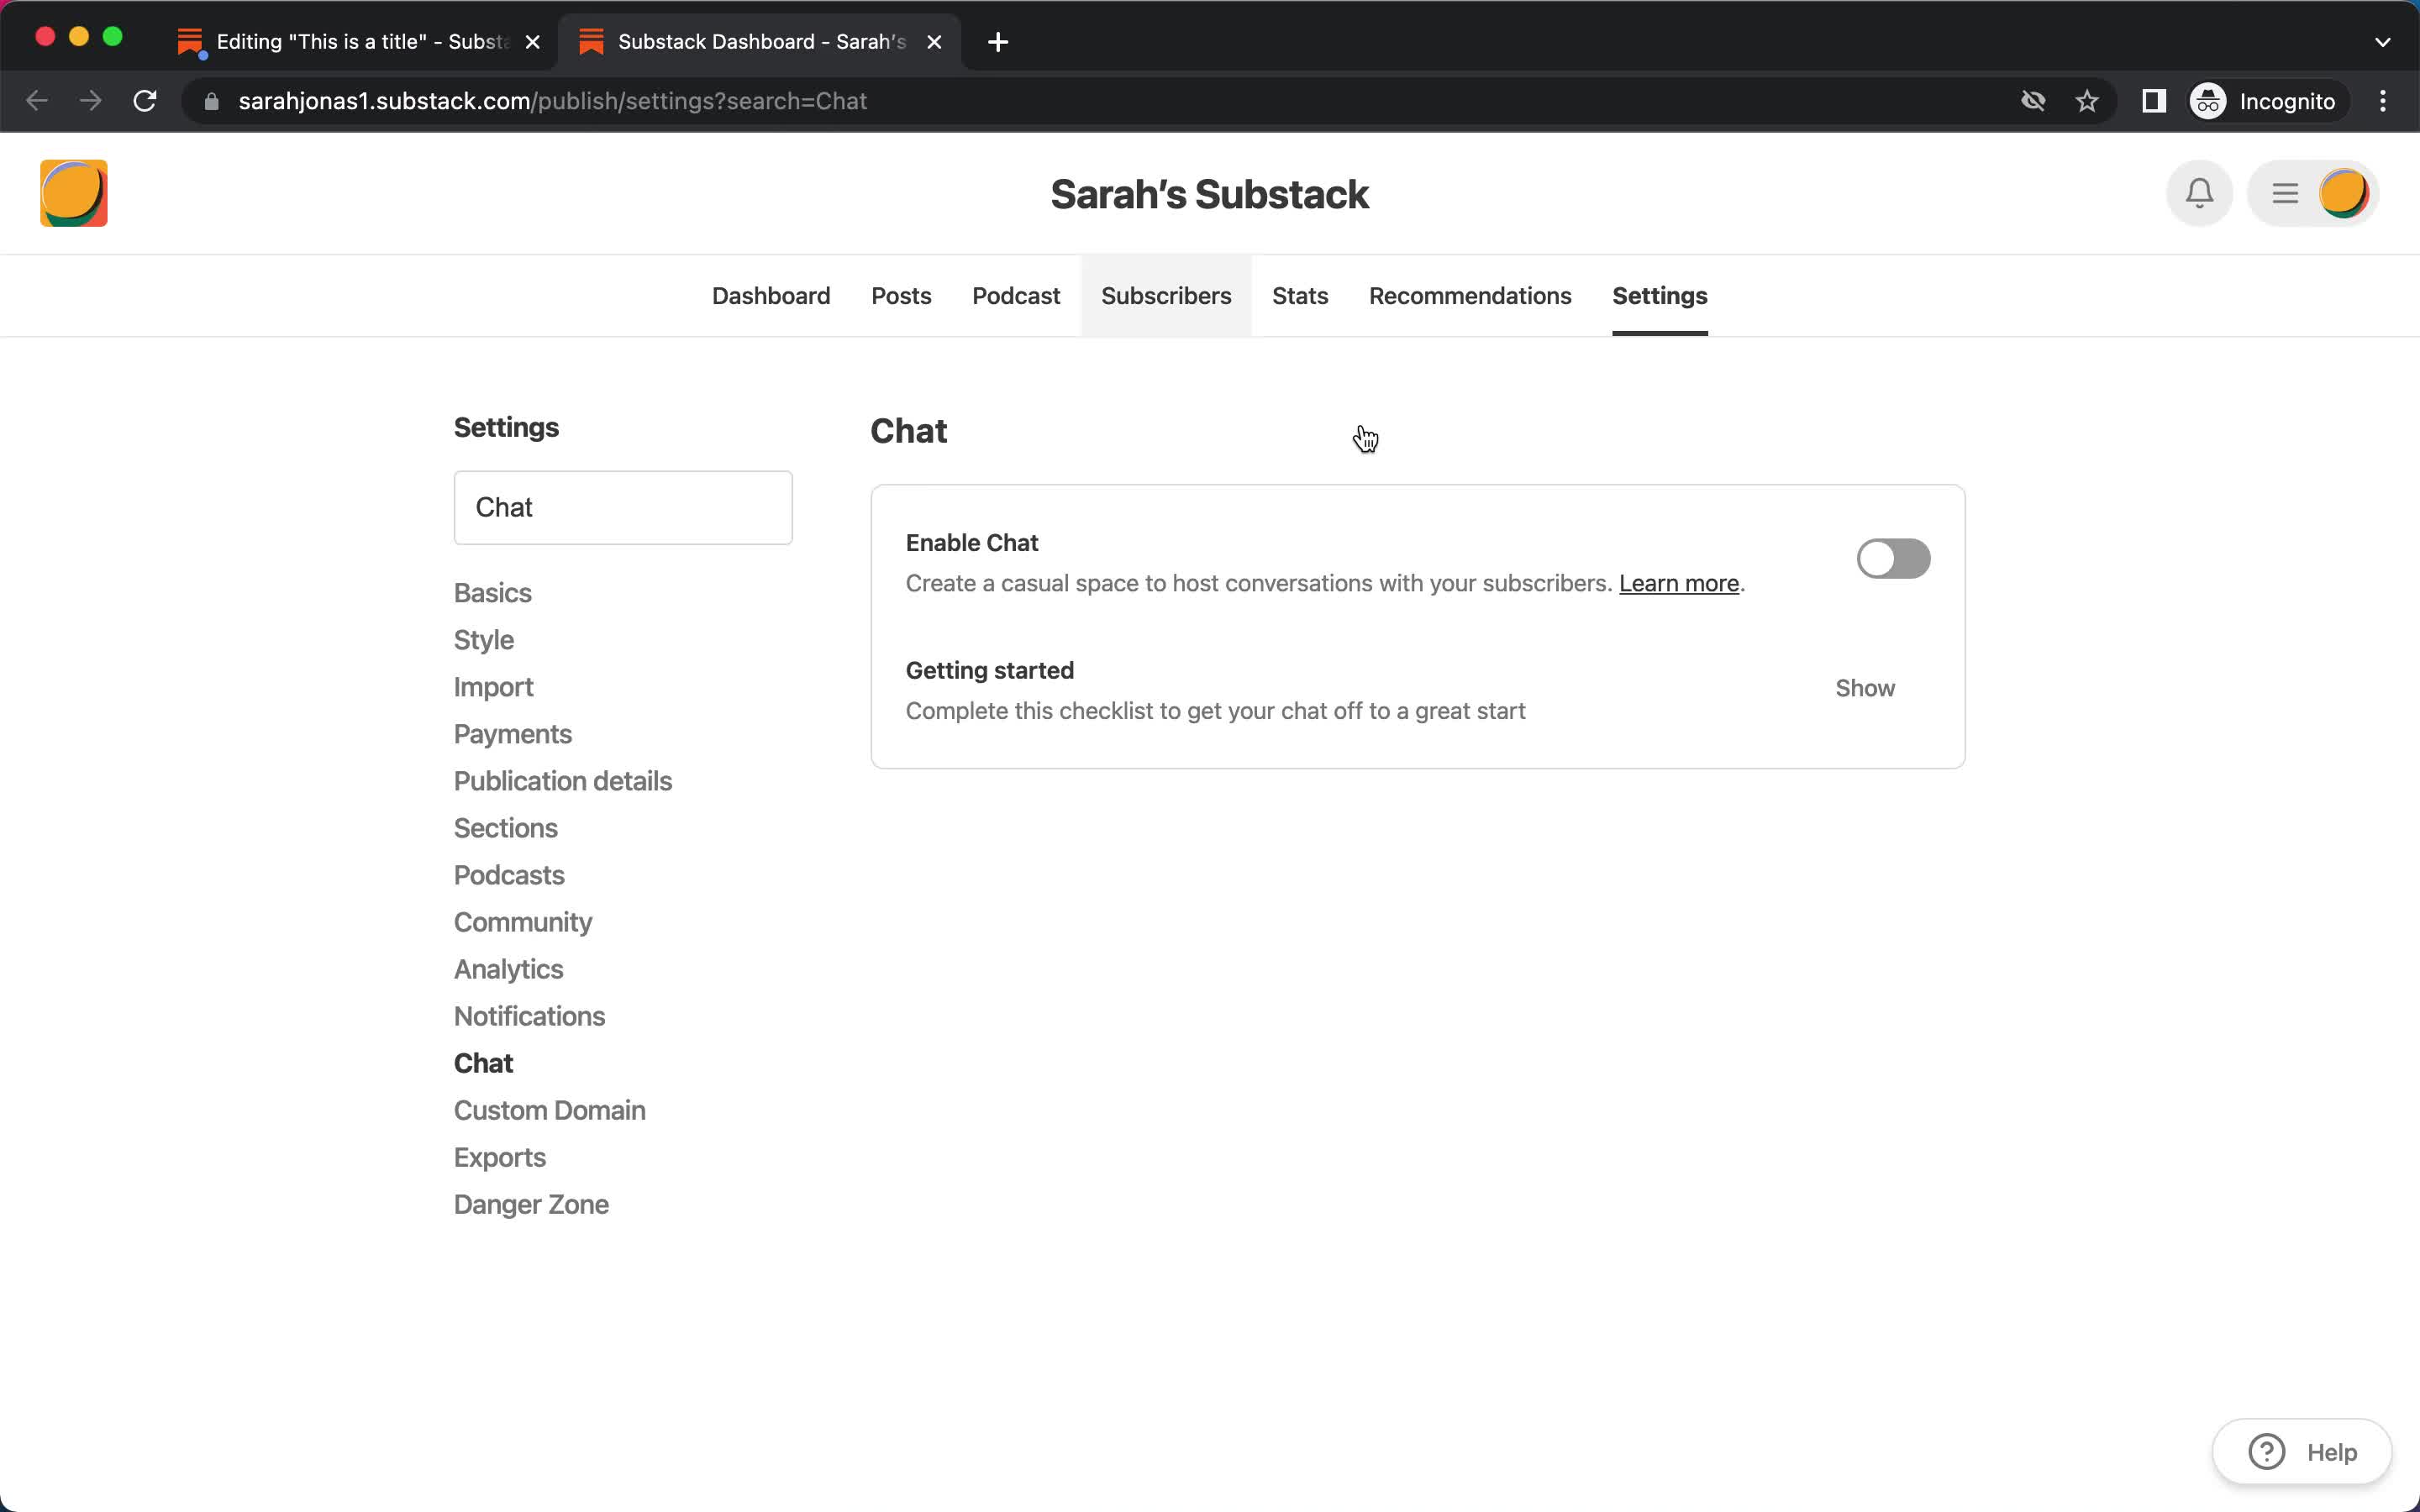2420x1512 pixels.
Task: Click the Chat search input field
Action: [623, 507]
